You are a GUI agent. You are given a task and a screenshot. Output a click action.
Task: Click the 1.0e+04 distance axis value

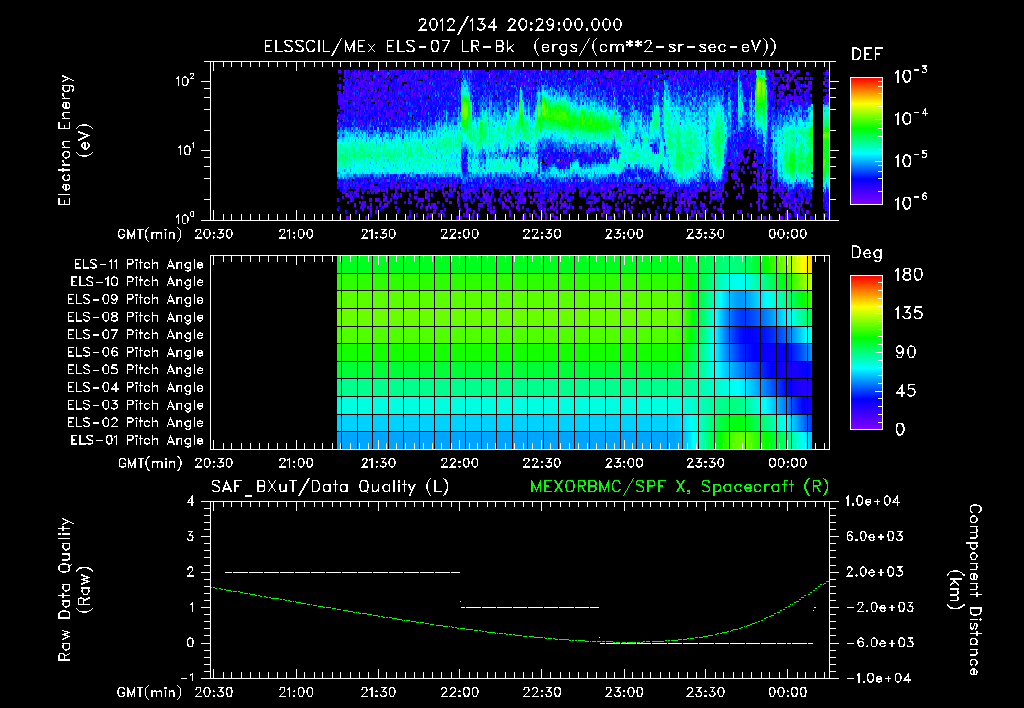click(872, 502)
